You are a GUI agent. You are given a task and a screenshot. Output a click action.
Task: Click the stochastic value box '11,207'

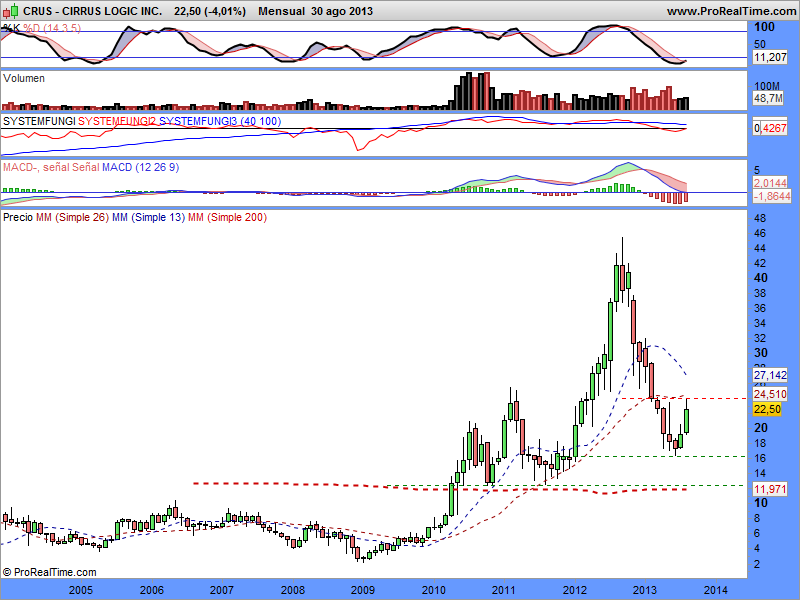pos(770,57)
